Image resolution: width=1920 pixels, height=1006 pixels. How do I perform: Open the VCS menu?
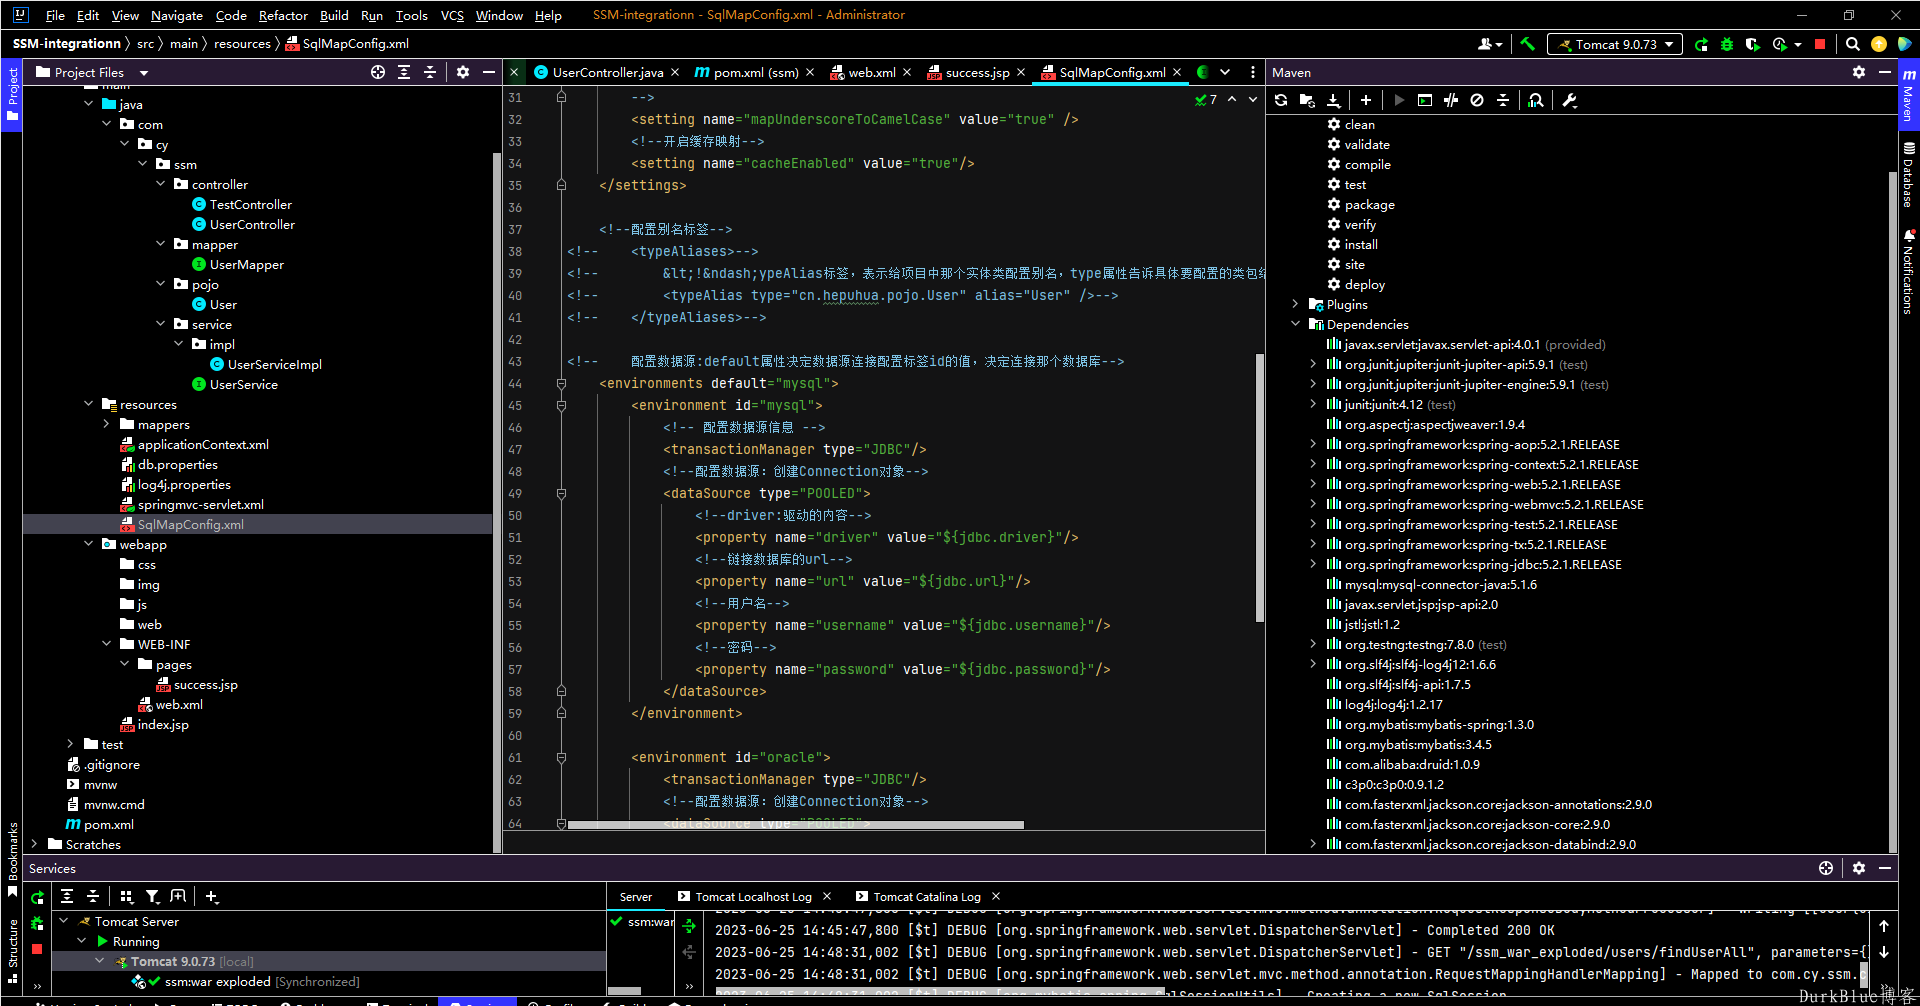click(x=452, y=15)
